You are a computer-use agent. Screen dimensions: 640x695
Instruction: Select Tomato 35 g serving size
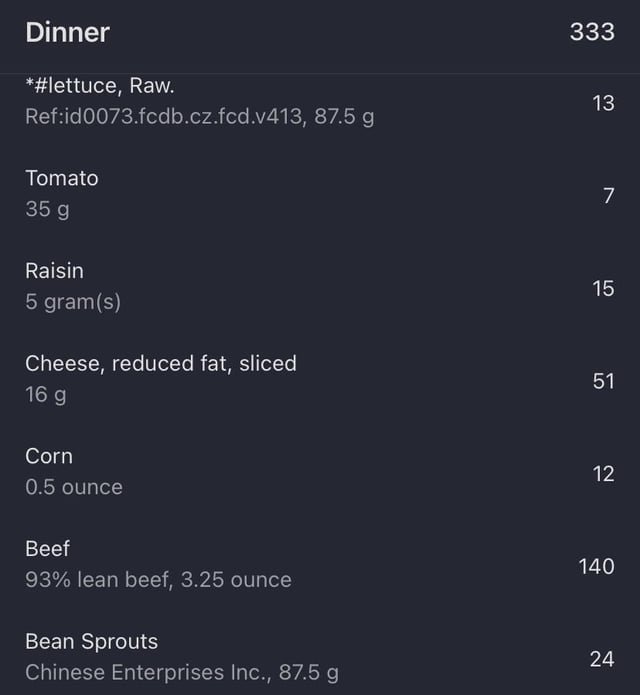click(x=47, y=209)
